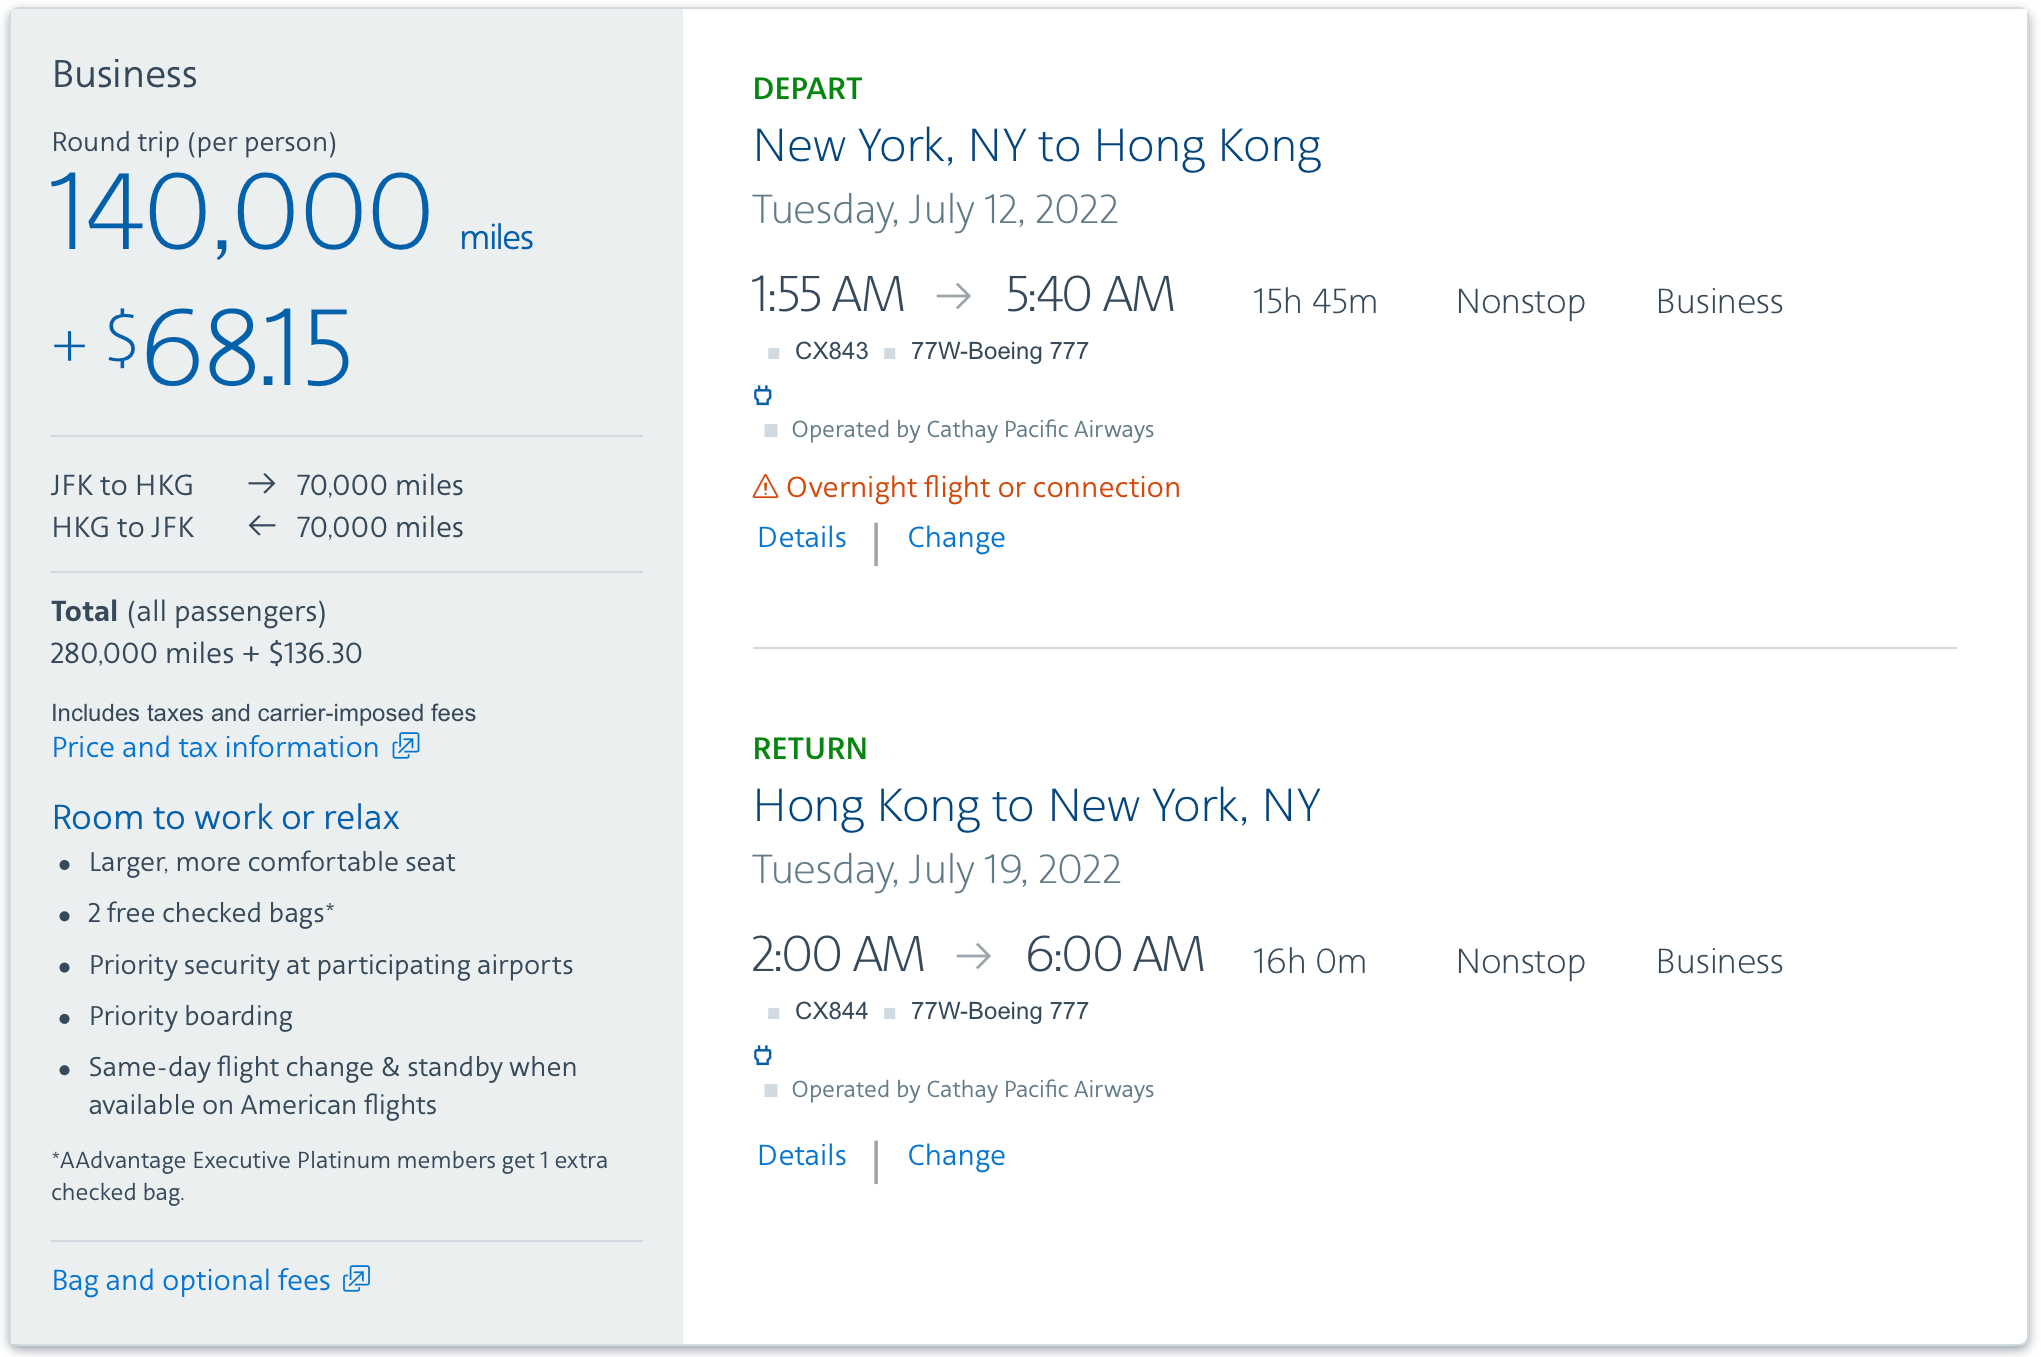Click the external-link icon beside Bag and optional fees

(x=357, y=1279)
